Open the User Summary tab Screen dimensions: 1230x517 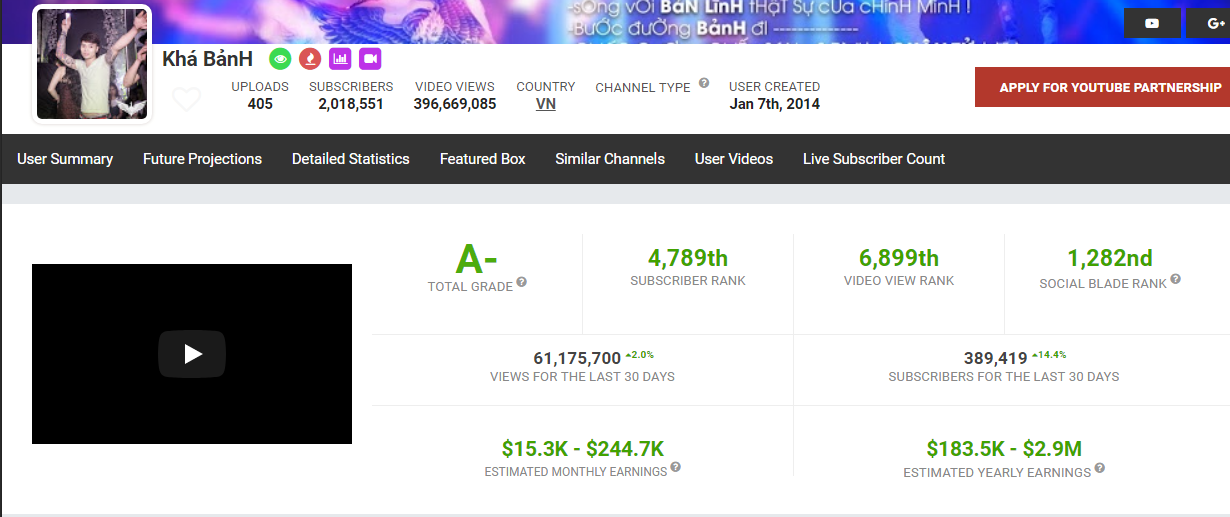[x=65, y=159]
